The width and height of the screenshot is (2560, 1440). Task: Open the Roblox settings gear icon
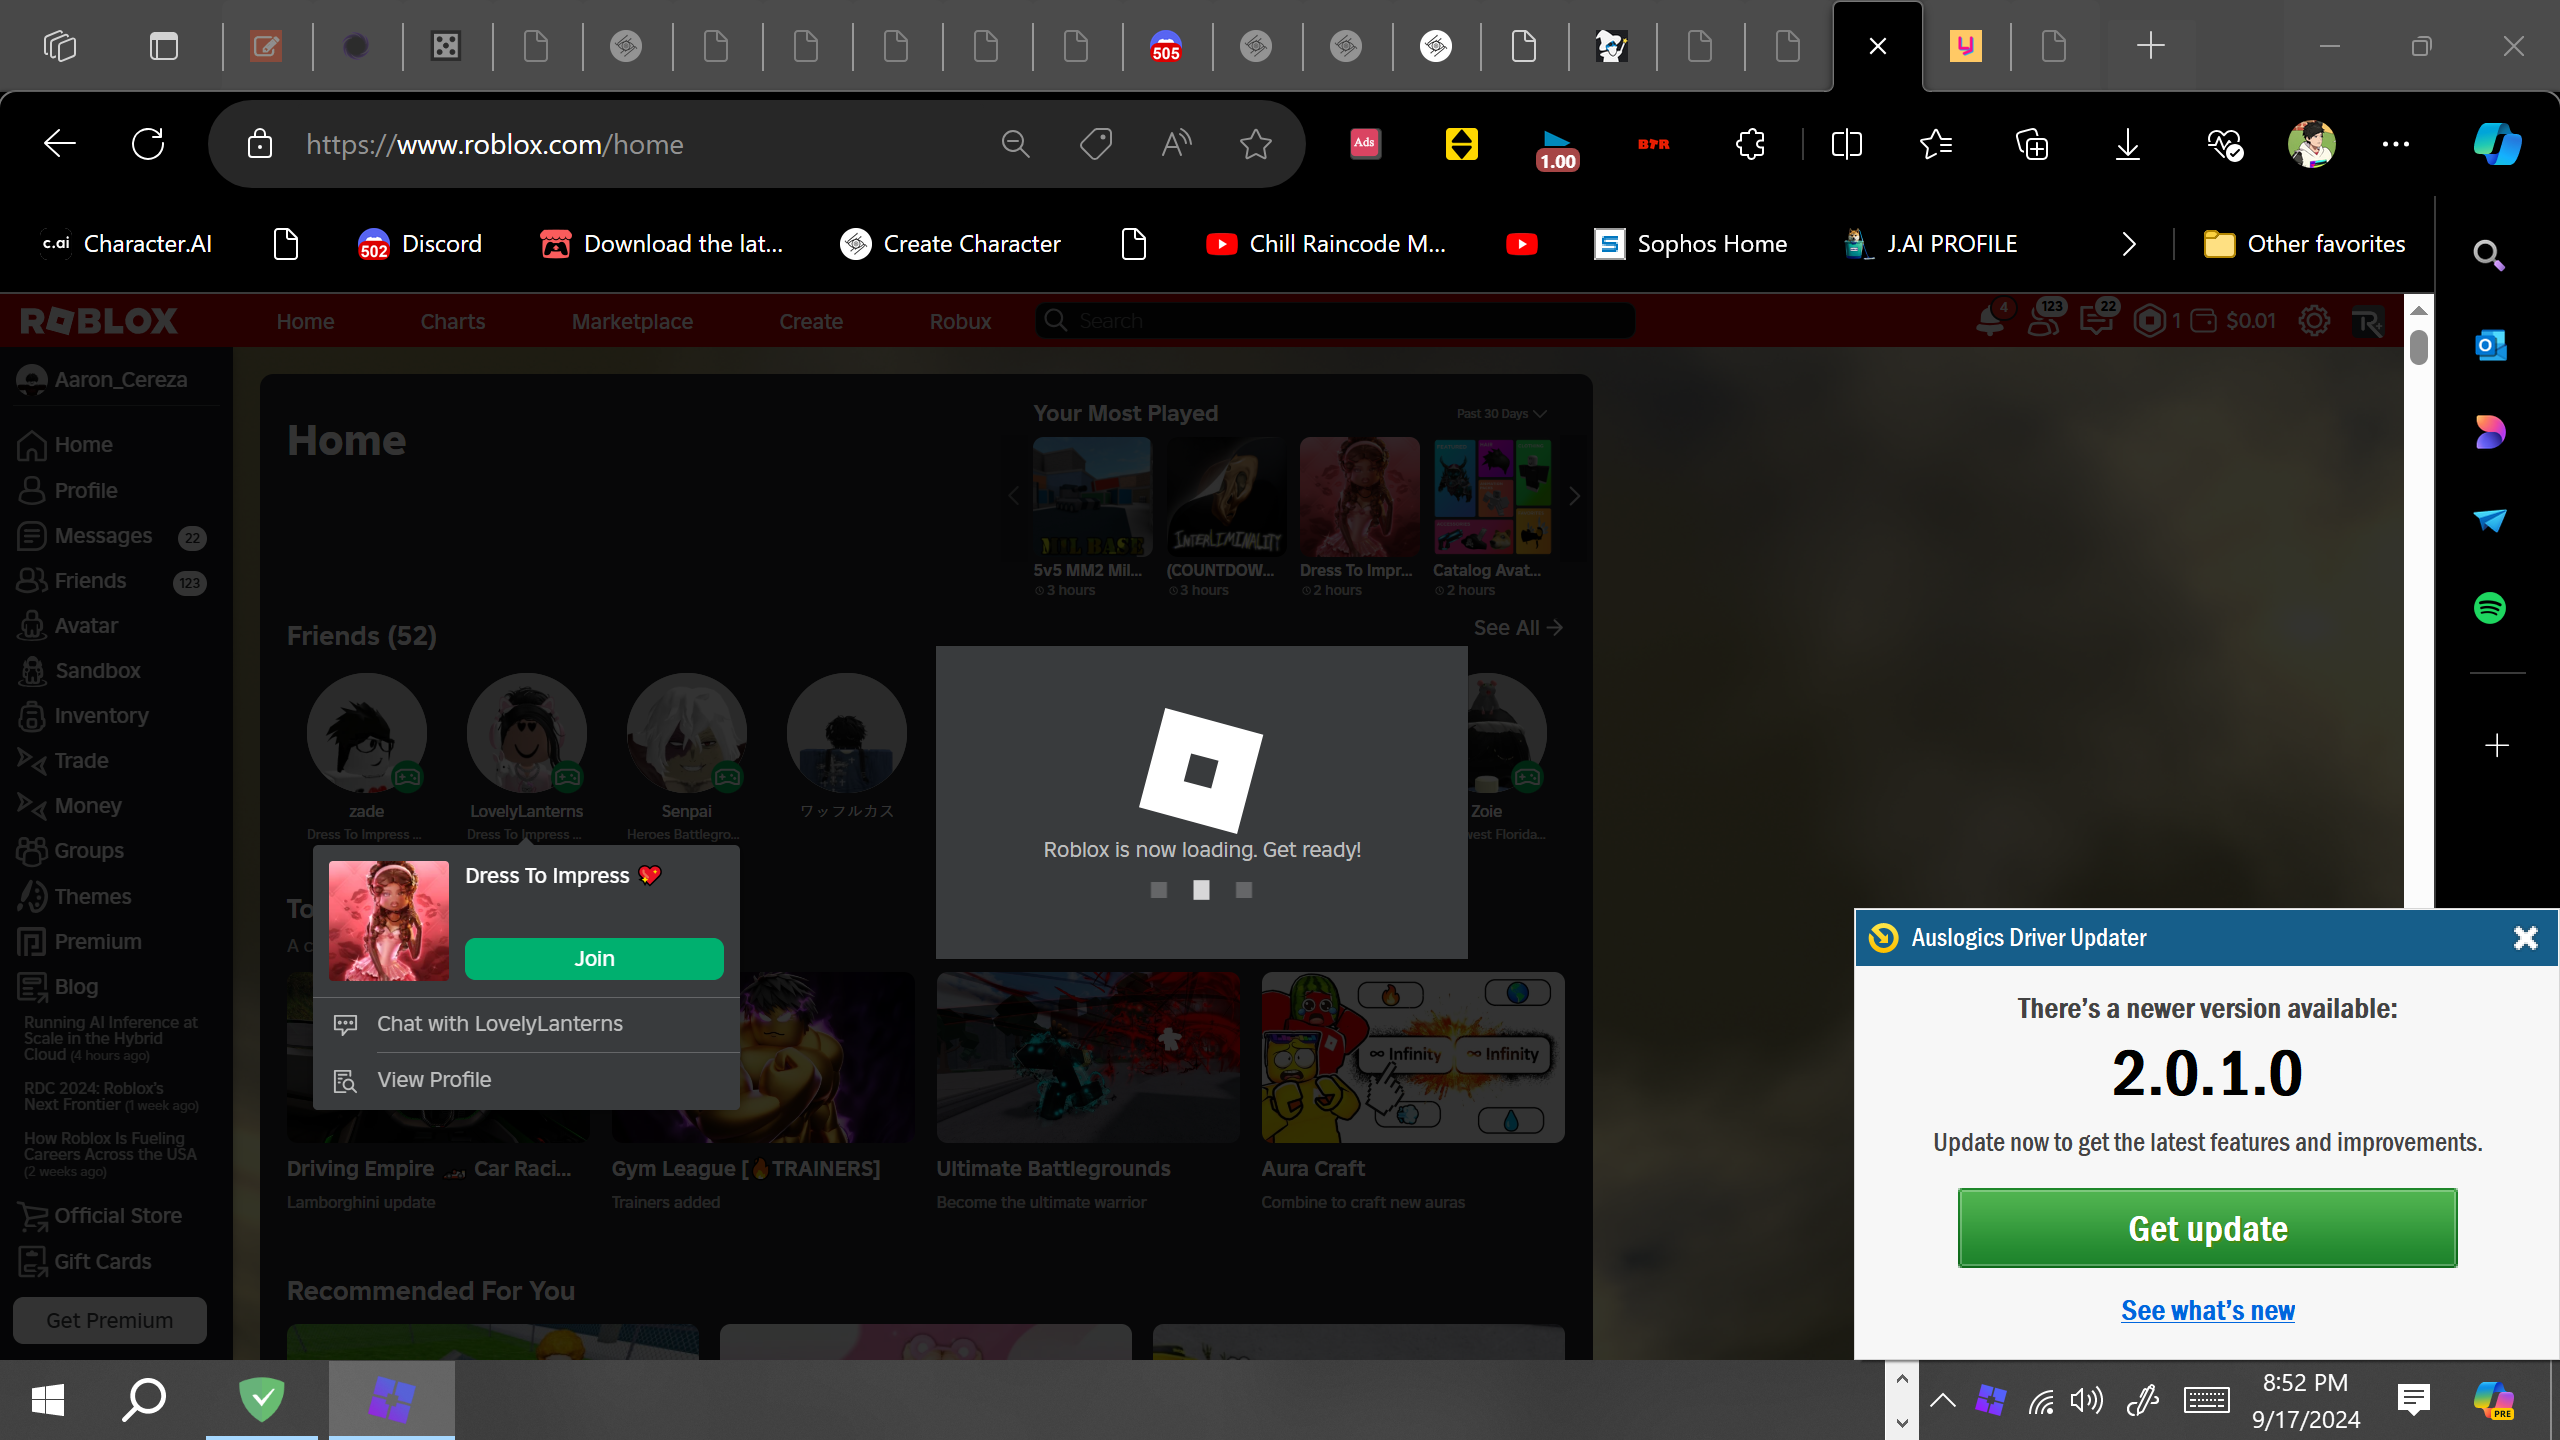coord(2313,321)
